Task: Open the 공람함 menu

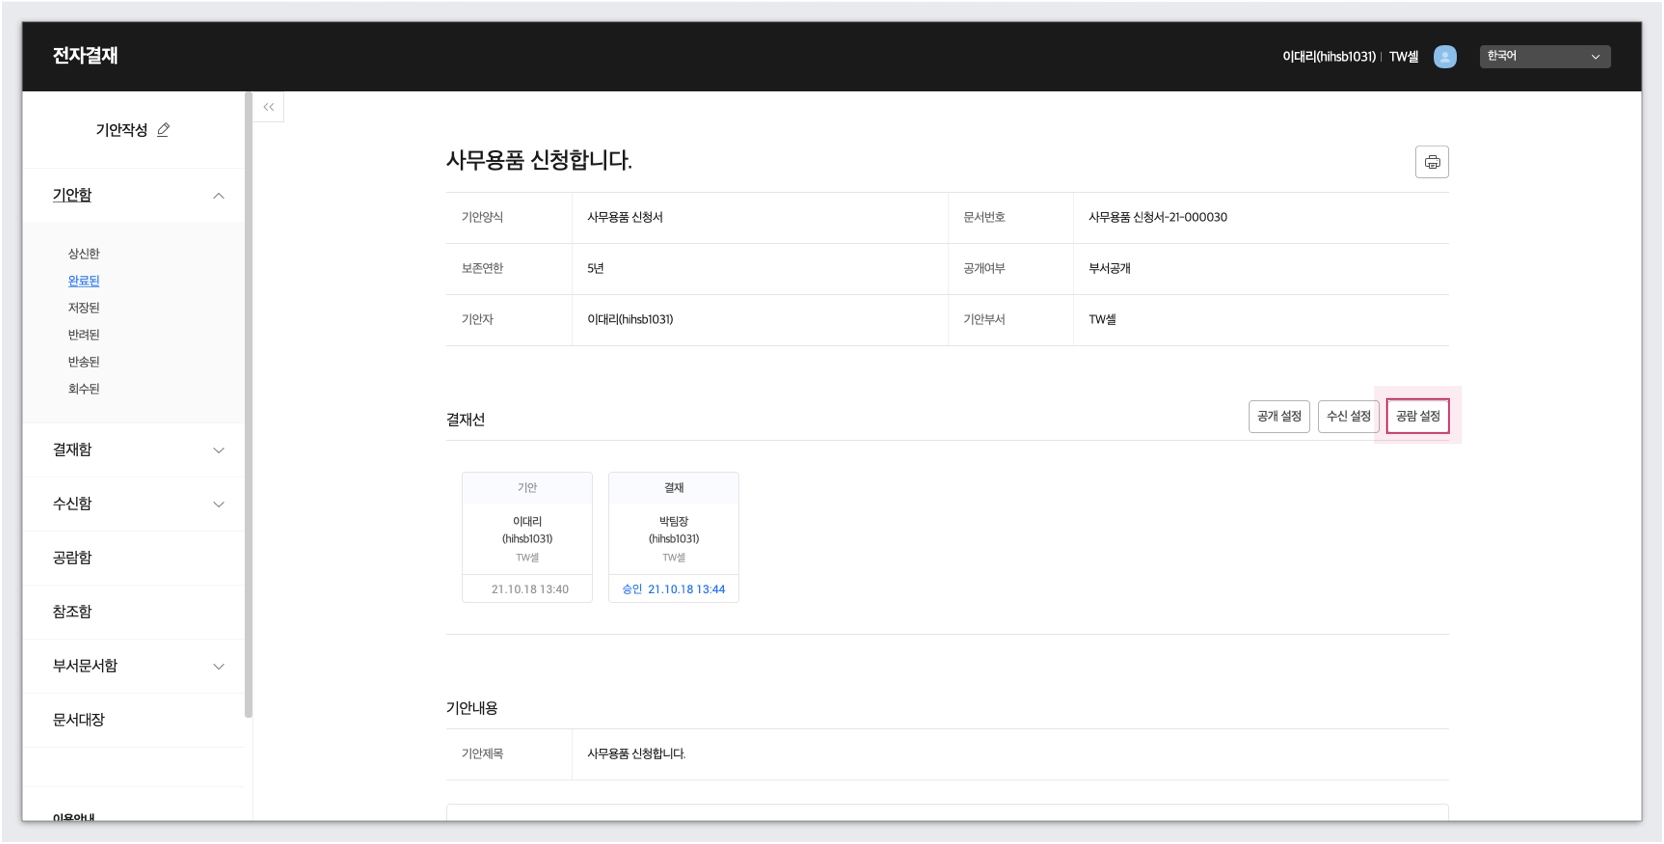Action: pos(72,558)
